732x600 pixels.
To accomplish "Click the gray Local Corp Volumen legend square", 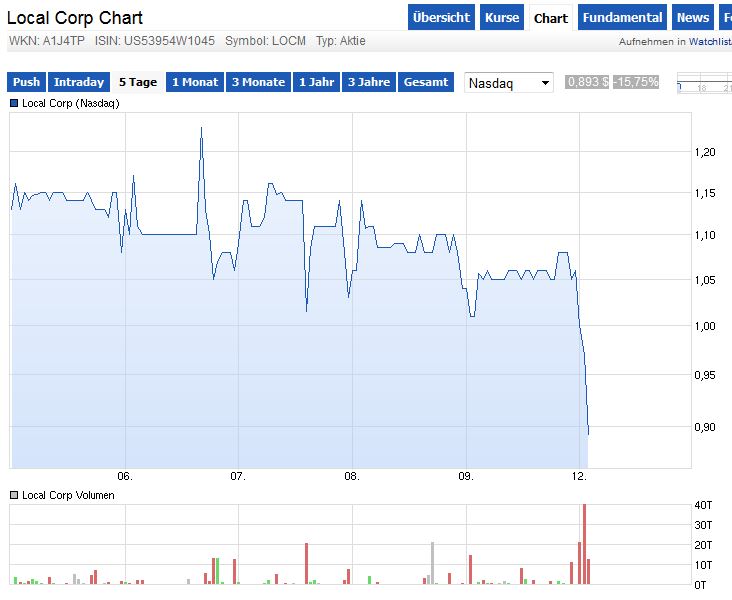I will point(14,495).
